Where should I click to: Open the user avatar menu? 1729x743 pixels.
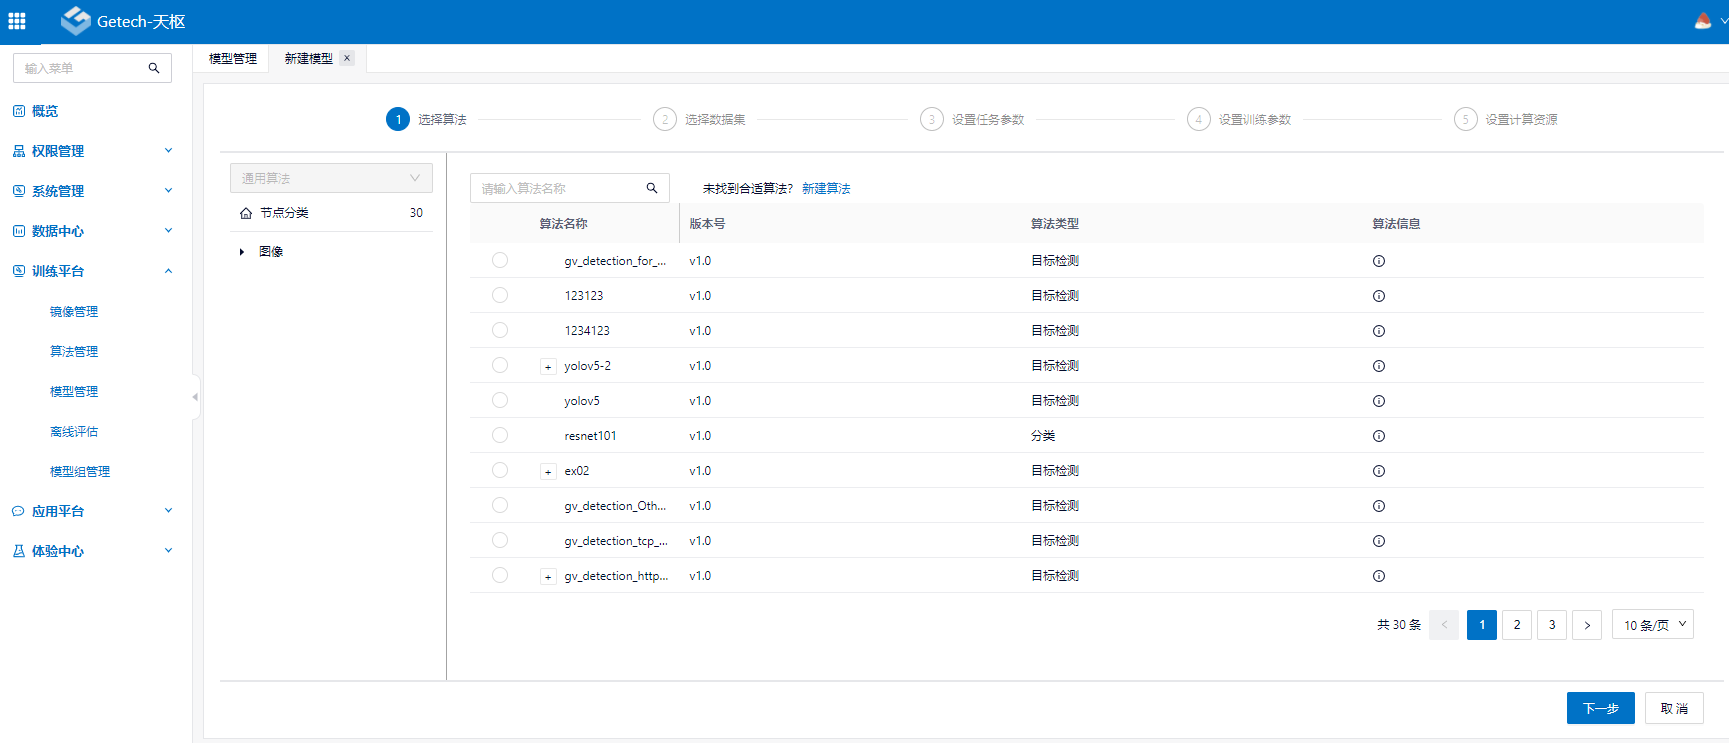click(1703, 21)
